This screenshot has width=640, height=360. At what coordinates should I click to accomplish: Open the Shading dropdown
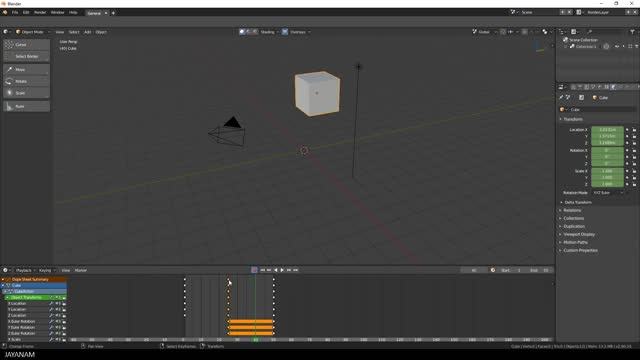pyautogui.click(x=269, y=32)
